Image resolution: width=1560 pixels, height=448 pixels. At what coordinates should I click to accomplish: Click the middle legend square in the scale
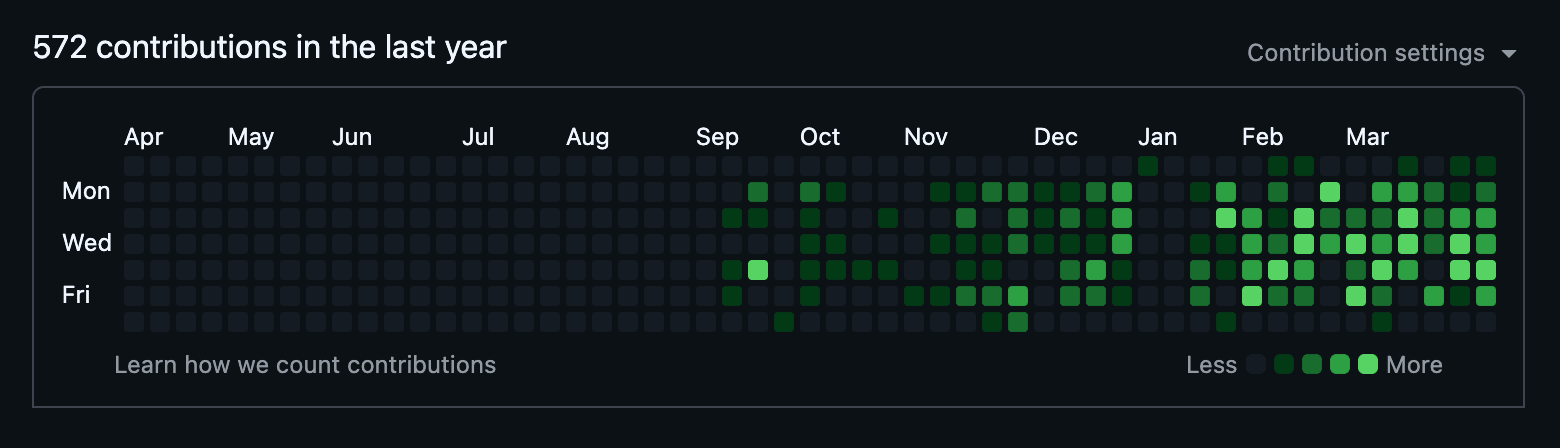click(1312, 365)
